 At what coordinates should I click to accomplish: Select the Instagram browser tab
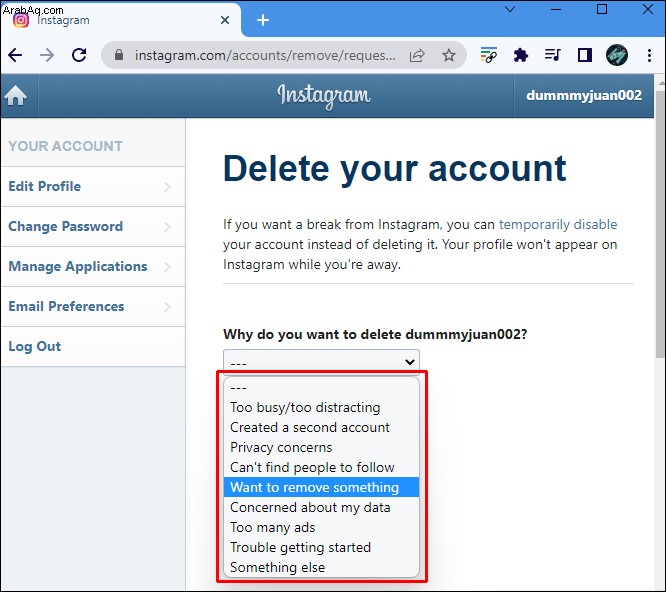[x=121, y=20]
